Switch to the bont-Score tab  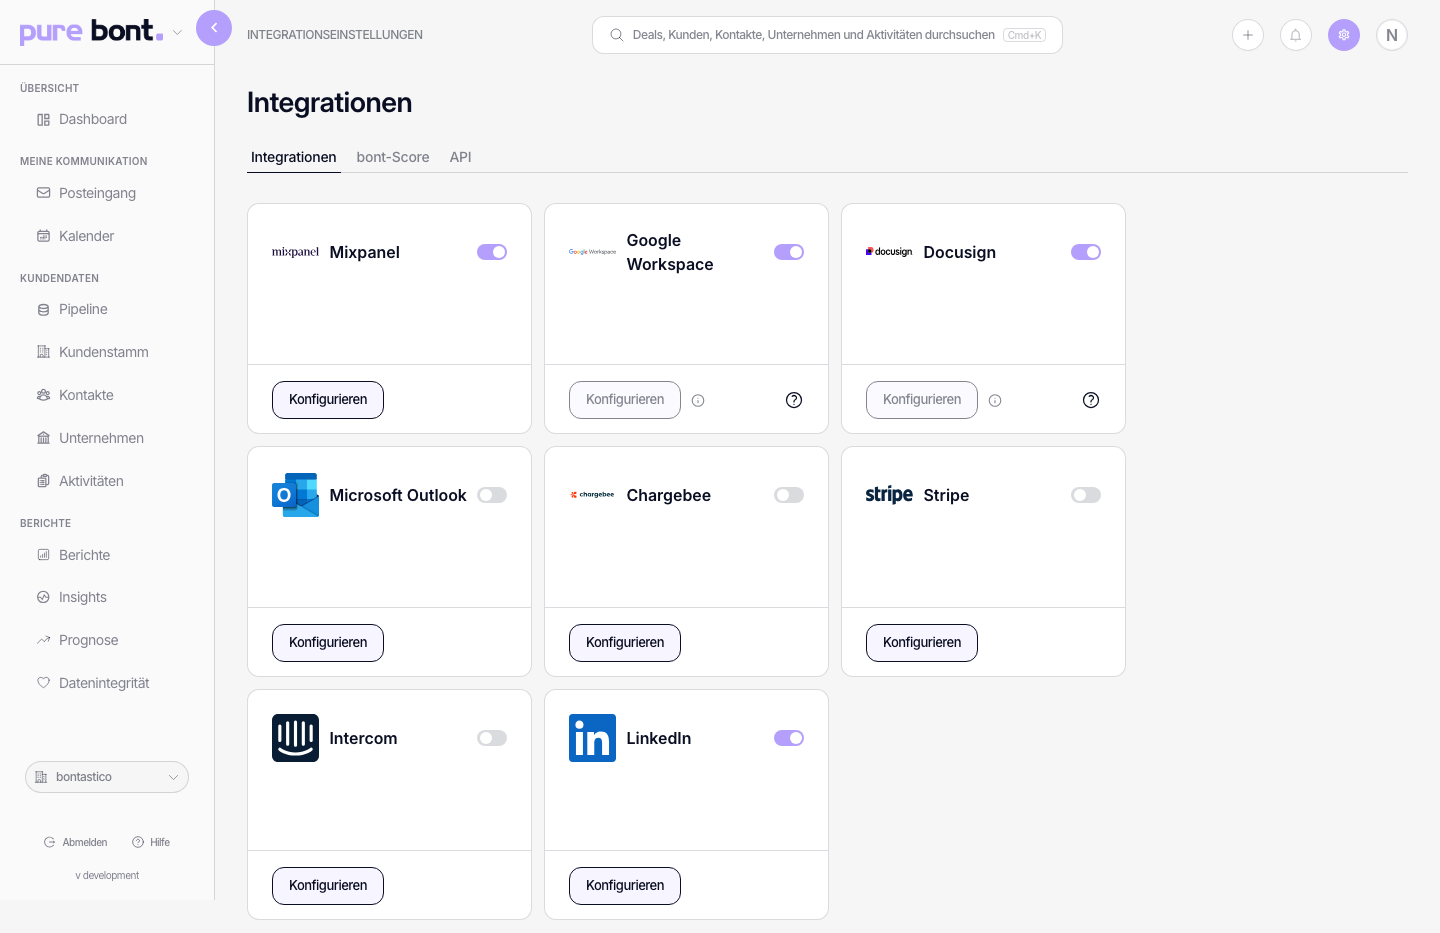click(x=393, y=157)
